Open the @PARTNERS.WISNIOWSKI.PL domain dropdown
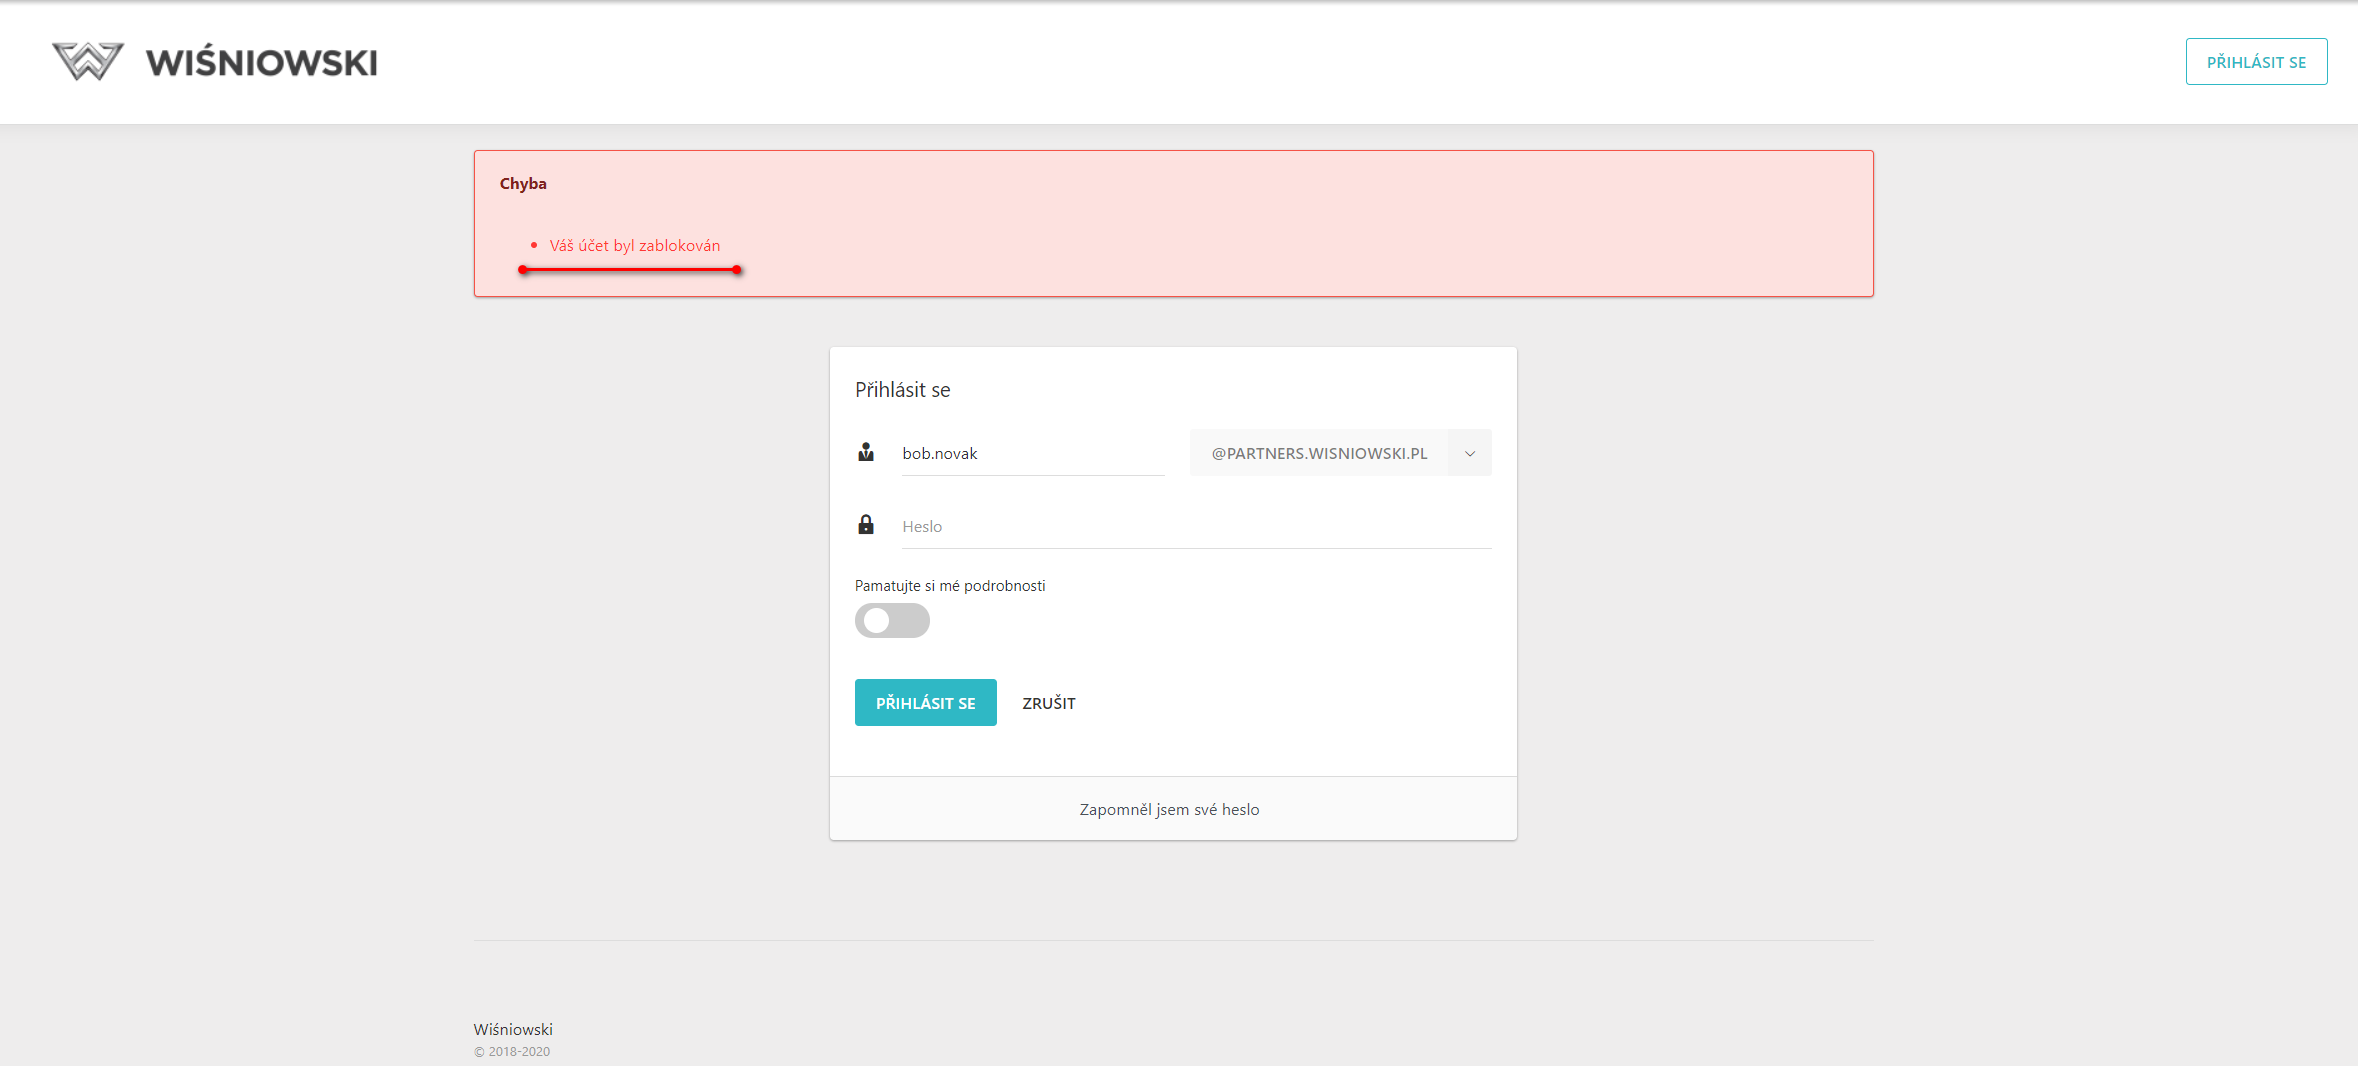The width and height of the screenshot is (2358, 1066). [1319, 453]
